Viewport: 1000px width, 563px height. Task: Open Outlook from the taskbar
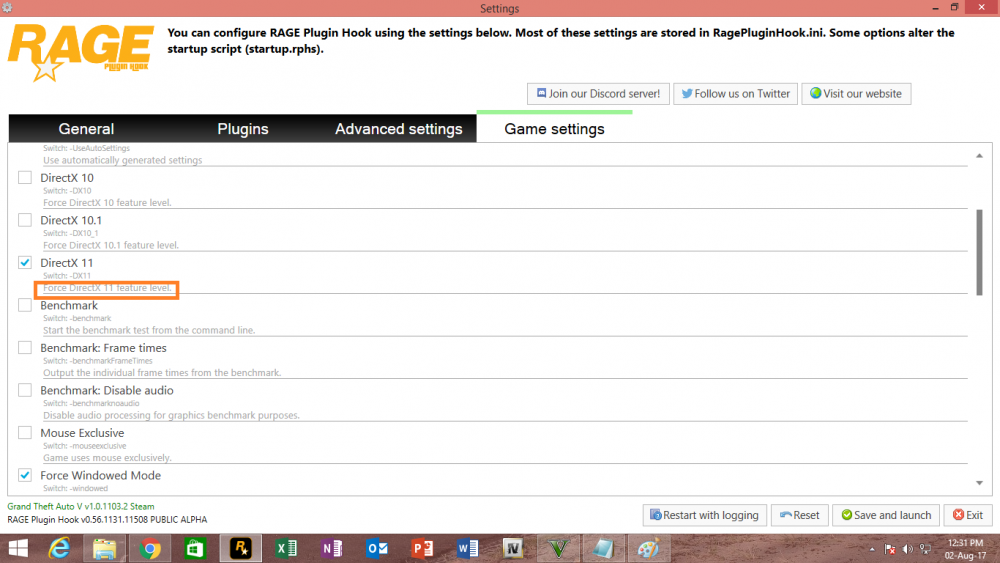click(x=377, y=548)
